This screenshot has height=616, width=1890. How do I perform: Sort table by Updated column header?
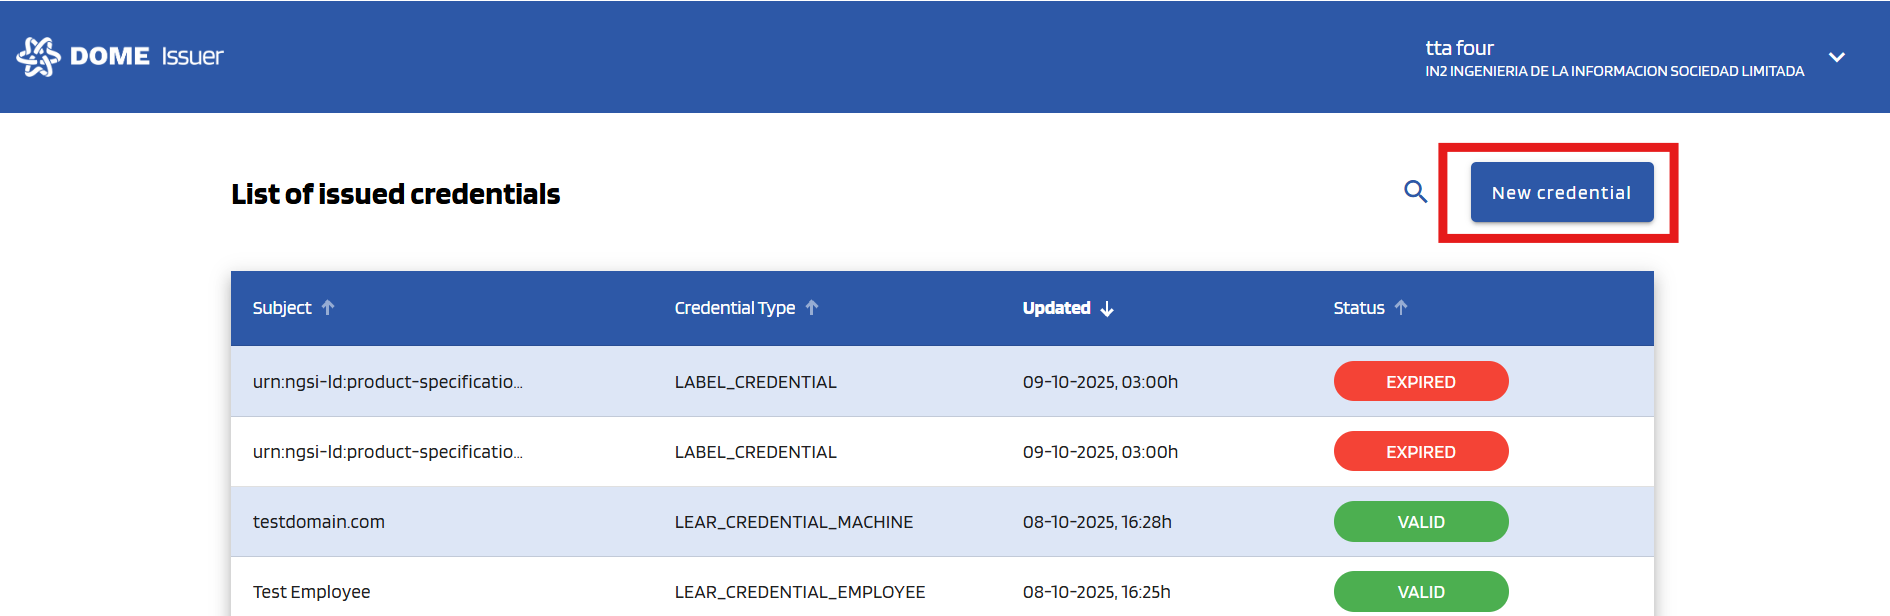[1056, 308]
